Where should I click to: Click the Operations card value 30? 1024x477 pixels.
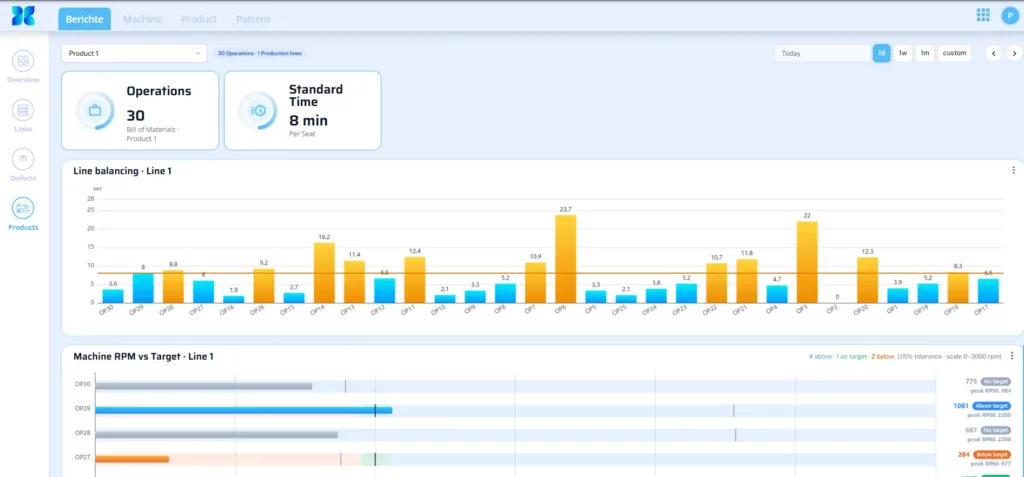[135, 116]
